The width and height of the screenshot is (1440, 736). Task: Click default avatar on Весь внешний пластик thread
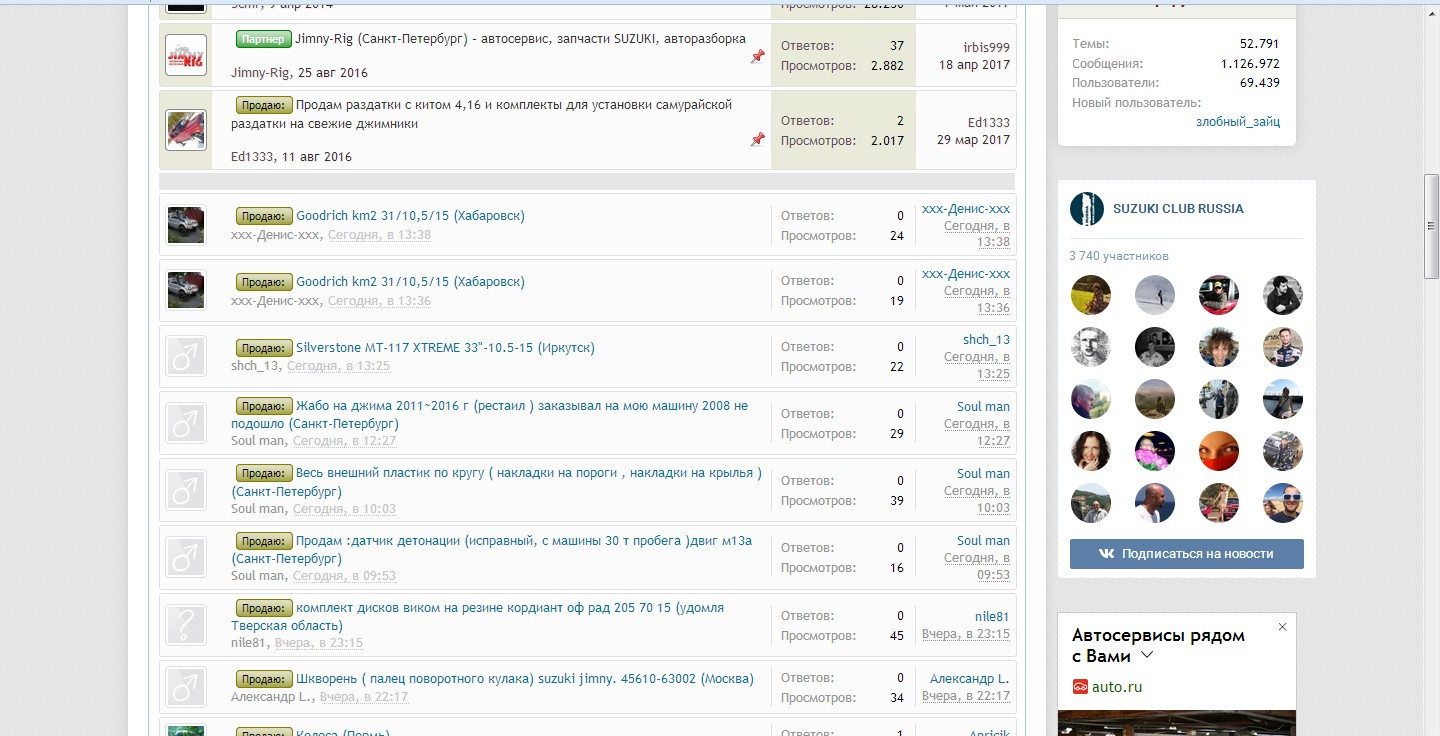[186, 490]
